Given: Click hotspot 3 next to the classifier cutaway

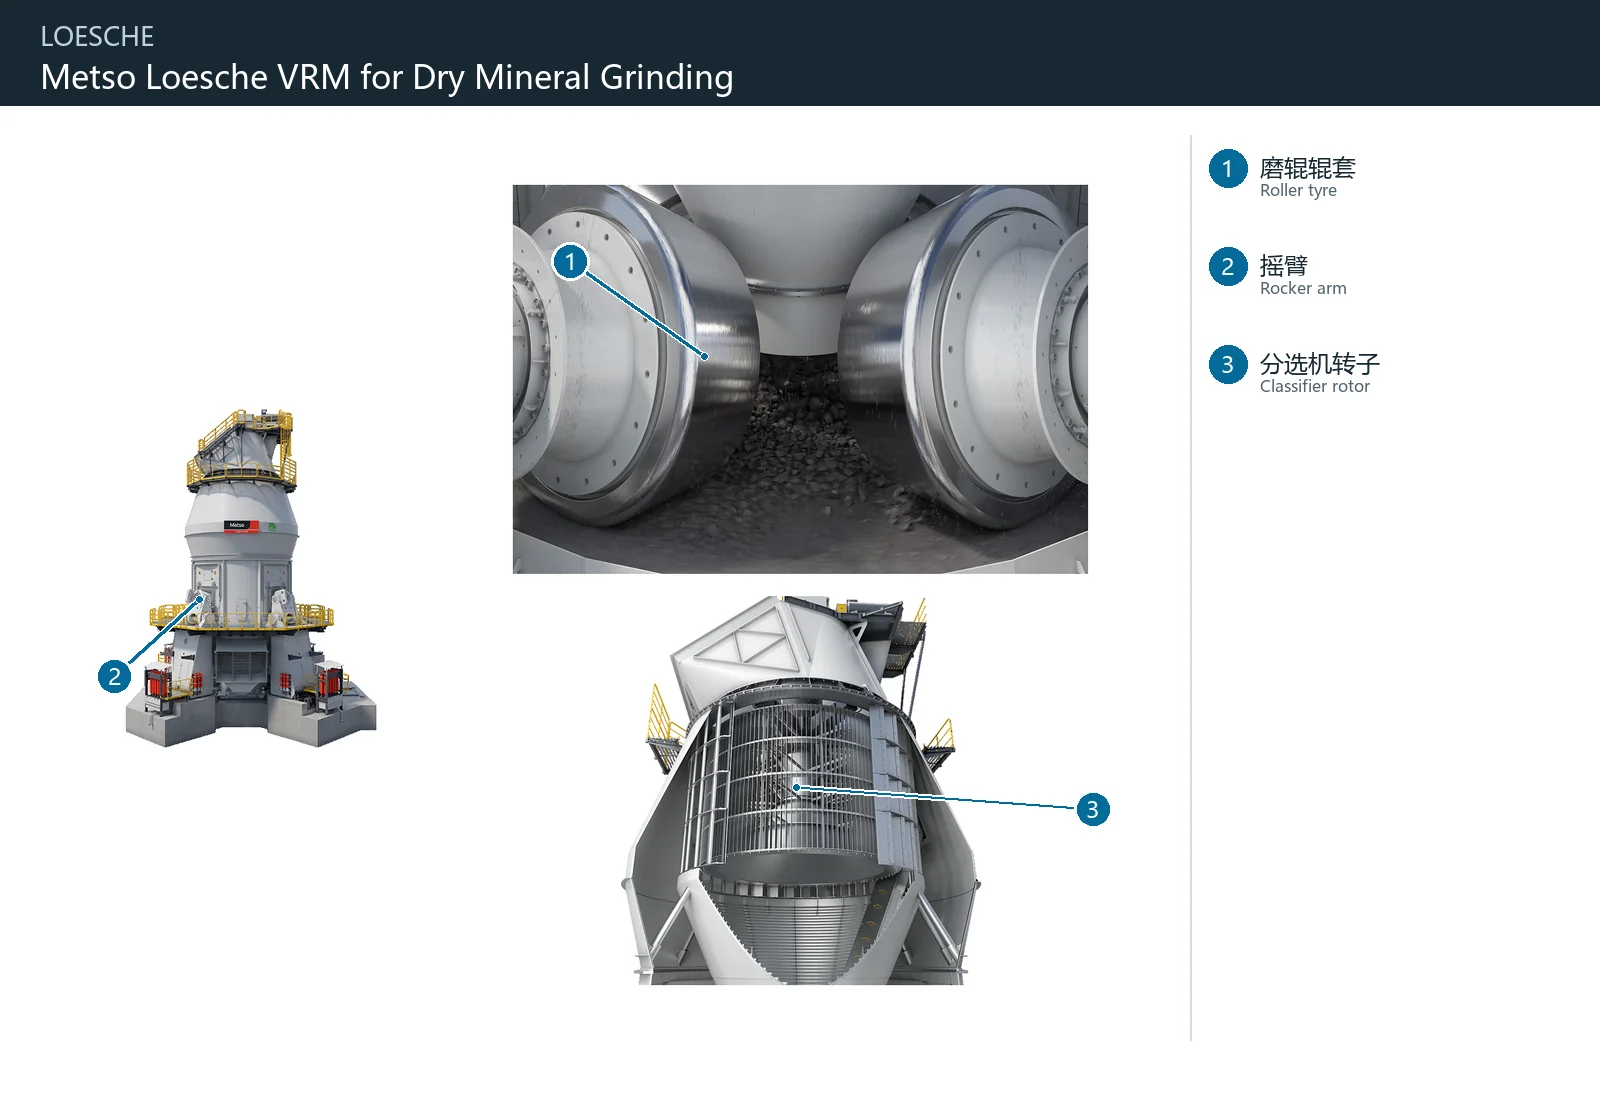Looking at the screenshot, I should click(1092, 809).
